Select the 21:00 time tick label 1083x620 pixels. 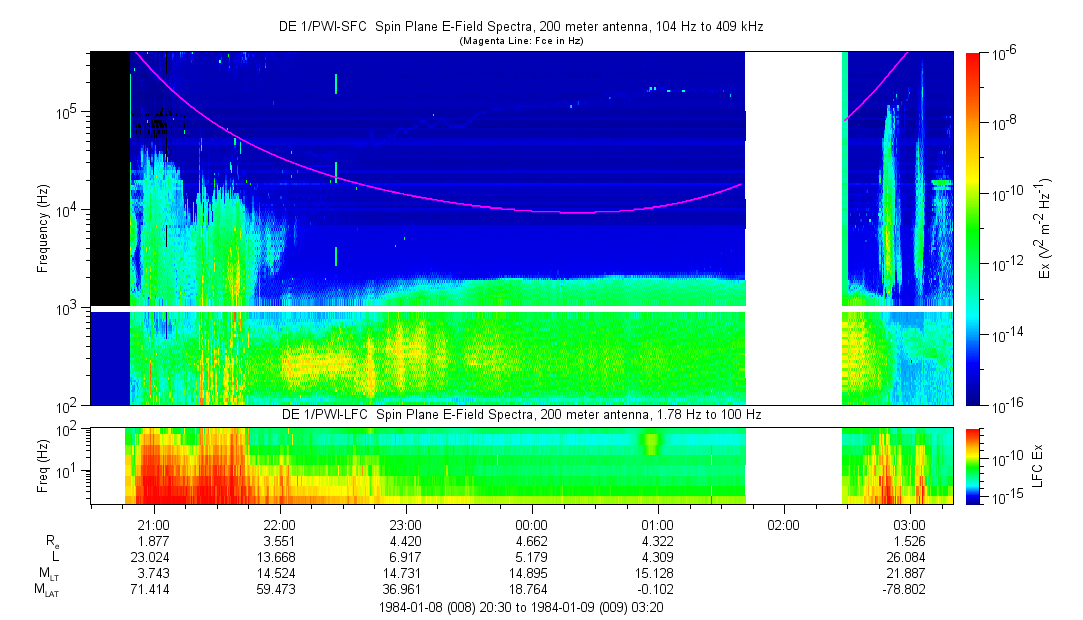coord(153,525)
